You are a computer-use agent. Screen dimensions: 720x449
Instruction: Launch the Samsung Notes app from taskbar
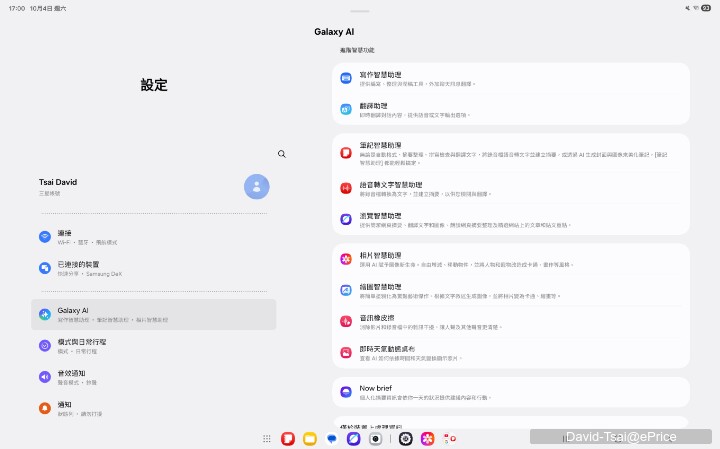point(288,438)
